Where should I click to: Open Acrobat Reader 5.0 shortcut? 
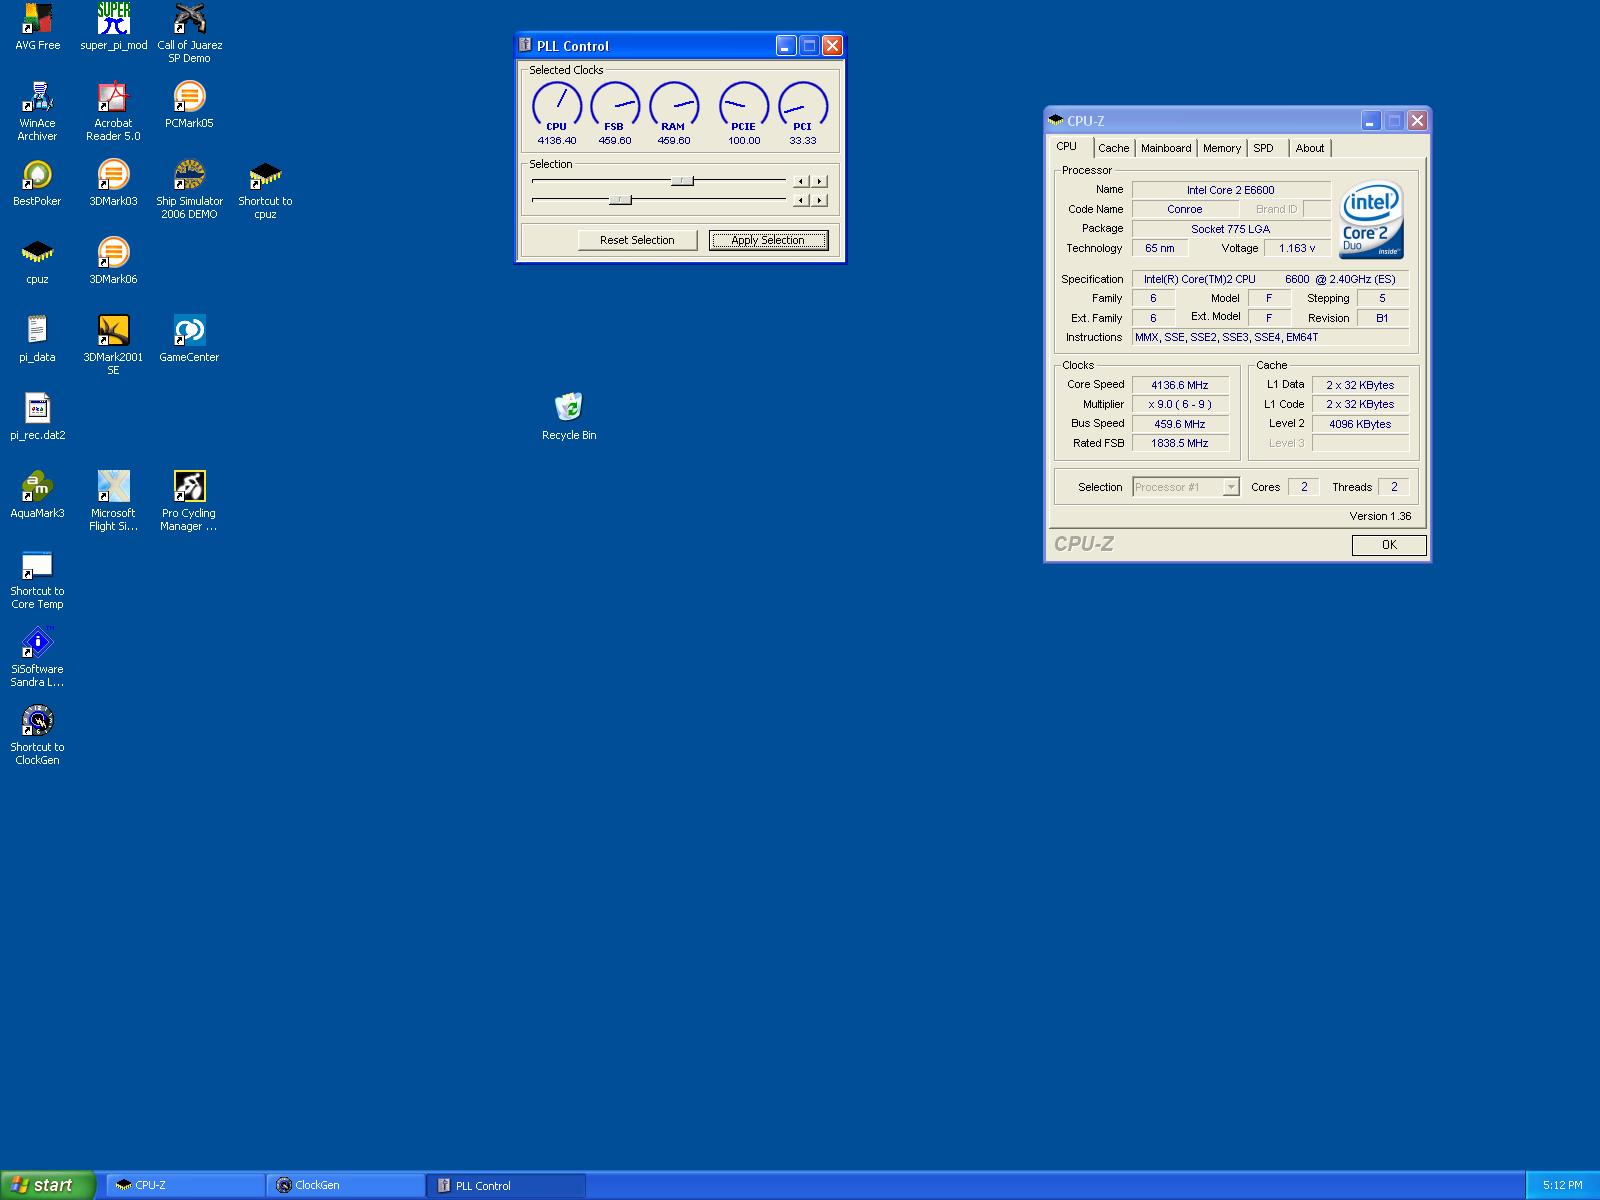(x=113, y=111)
